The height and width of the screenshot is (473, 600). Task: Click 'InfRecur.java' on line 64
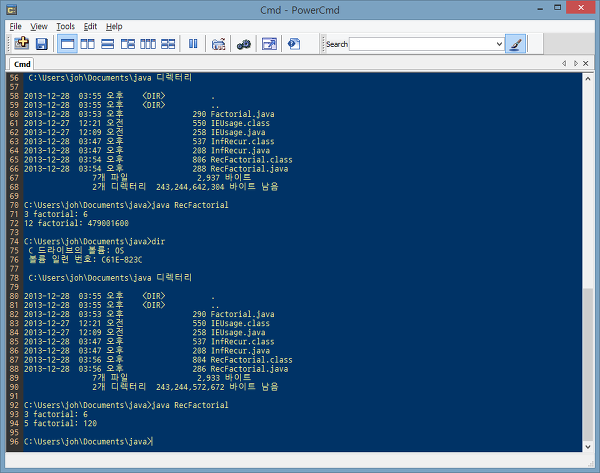click(x=240, y=150)
